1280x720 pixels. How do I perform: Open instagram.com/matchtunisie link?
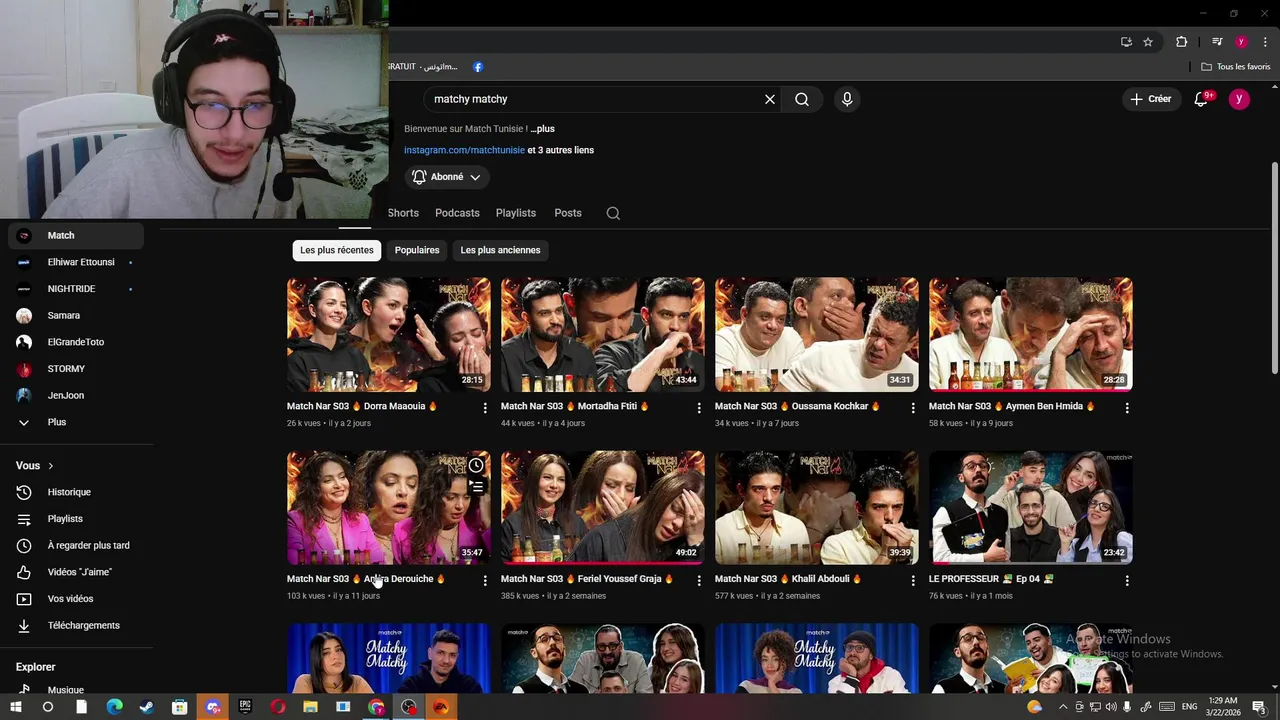pos(464,150)
